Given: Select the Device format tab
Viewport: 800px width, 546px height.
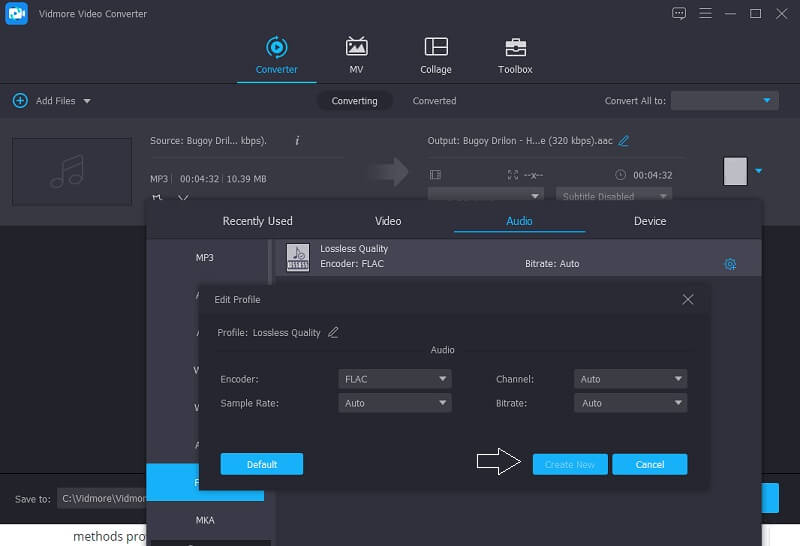Looking at the screenshot, I should [649, 221].
